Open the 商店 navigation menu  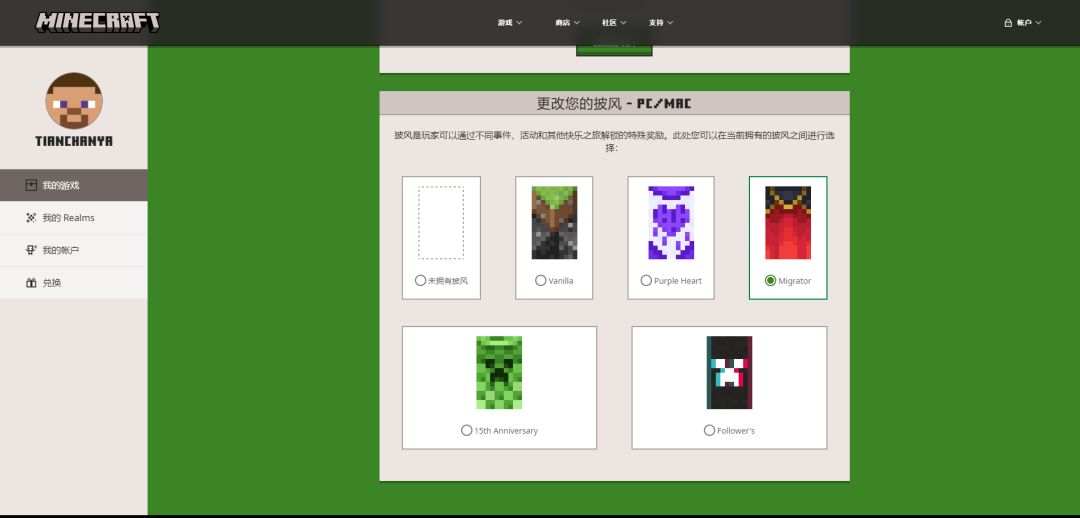coord(568,23)
